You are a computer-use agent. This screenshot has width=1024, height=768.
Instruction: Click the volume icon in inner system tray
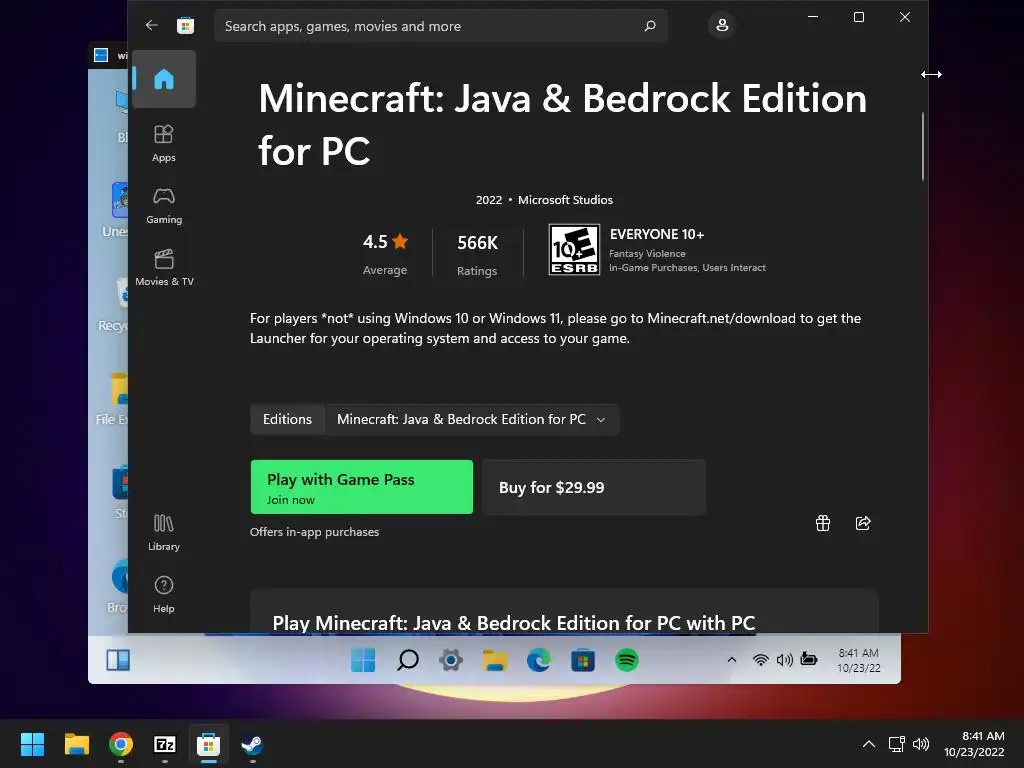pos(784,660)
